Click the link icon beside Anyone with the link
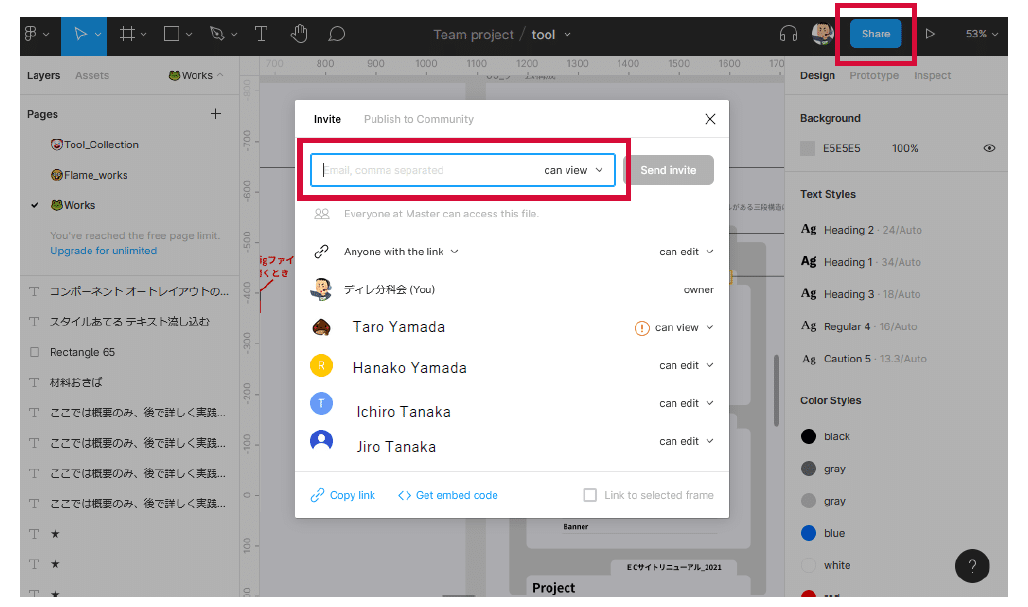 point(321,252)
